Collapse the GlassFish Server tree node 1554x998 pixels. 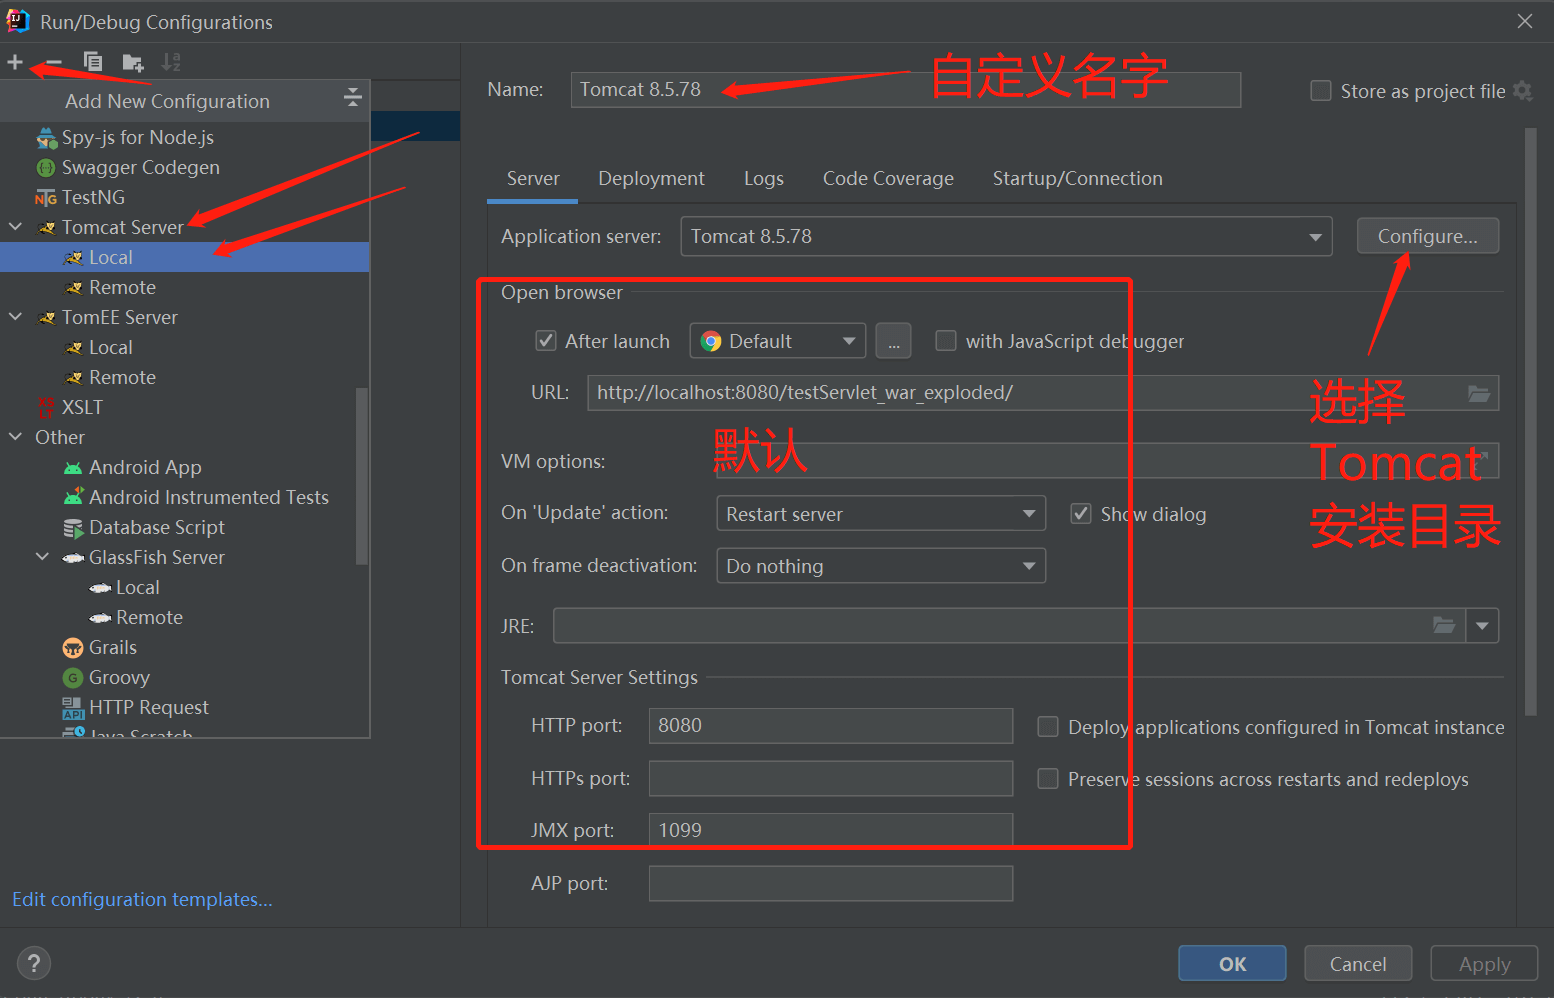pos(42,557)
